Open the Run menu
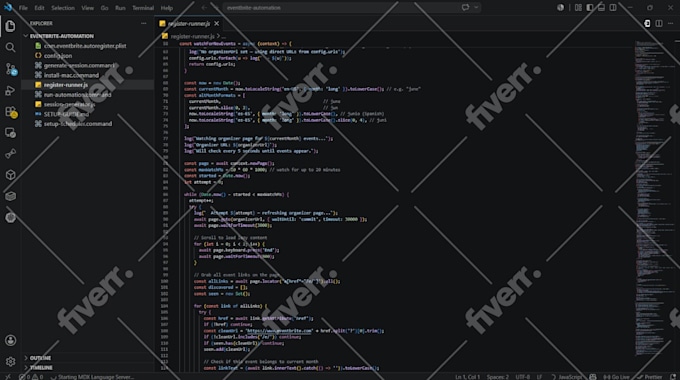The image size is (680, 380). [120, 8]
